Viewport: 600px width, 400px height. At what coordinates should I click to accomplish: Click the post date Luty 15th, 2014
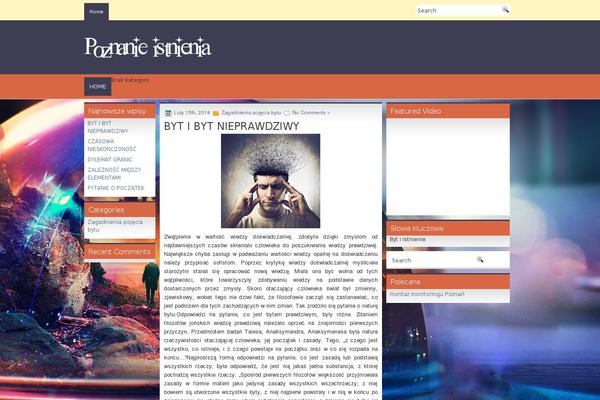point(192,113)
